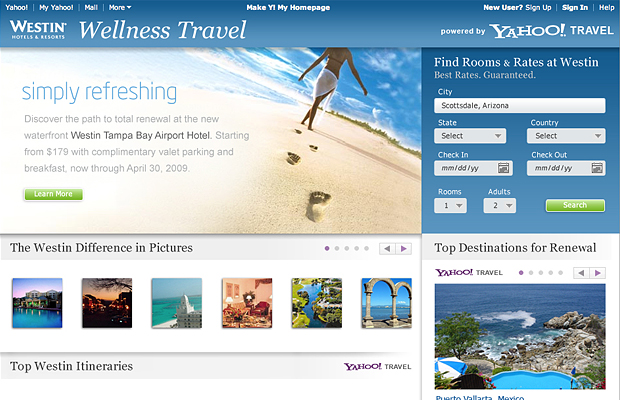Expand the State dropdown
Viewport: 620px width, 400px height.
tap(470, 136)
